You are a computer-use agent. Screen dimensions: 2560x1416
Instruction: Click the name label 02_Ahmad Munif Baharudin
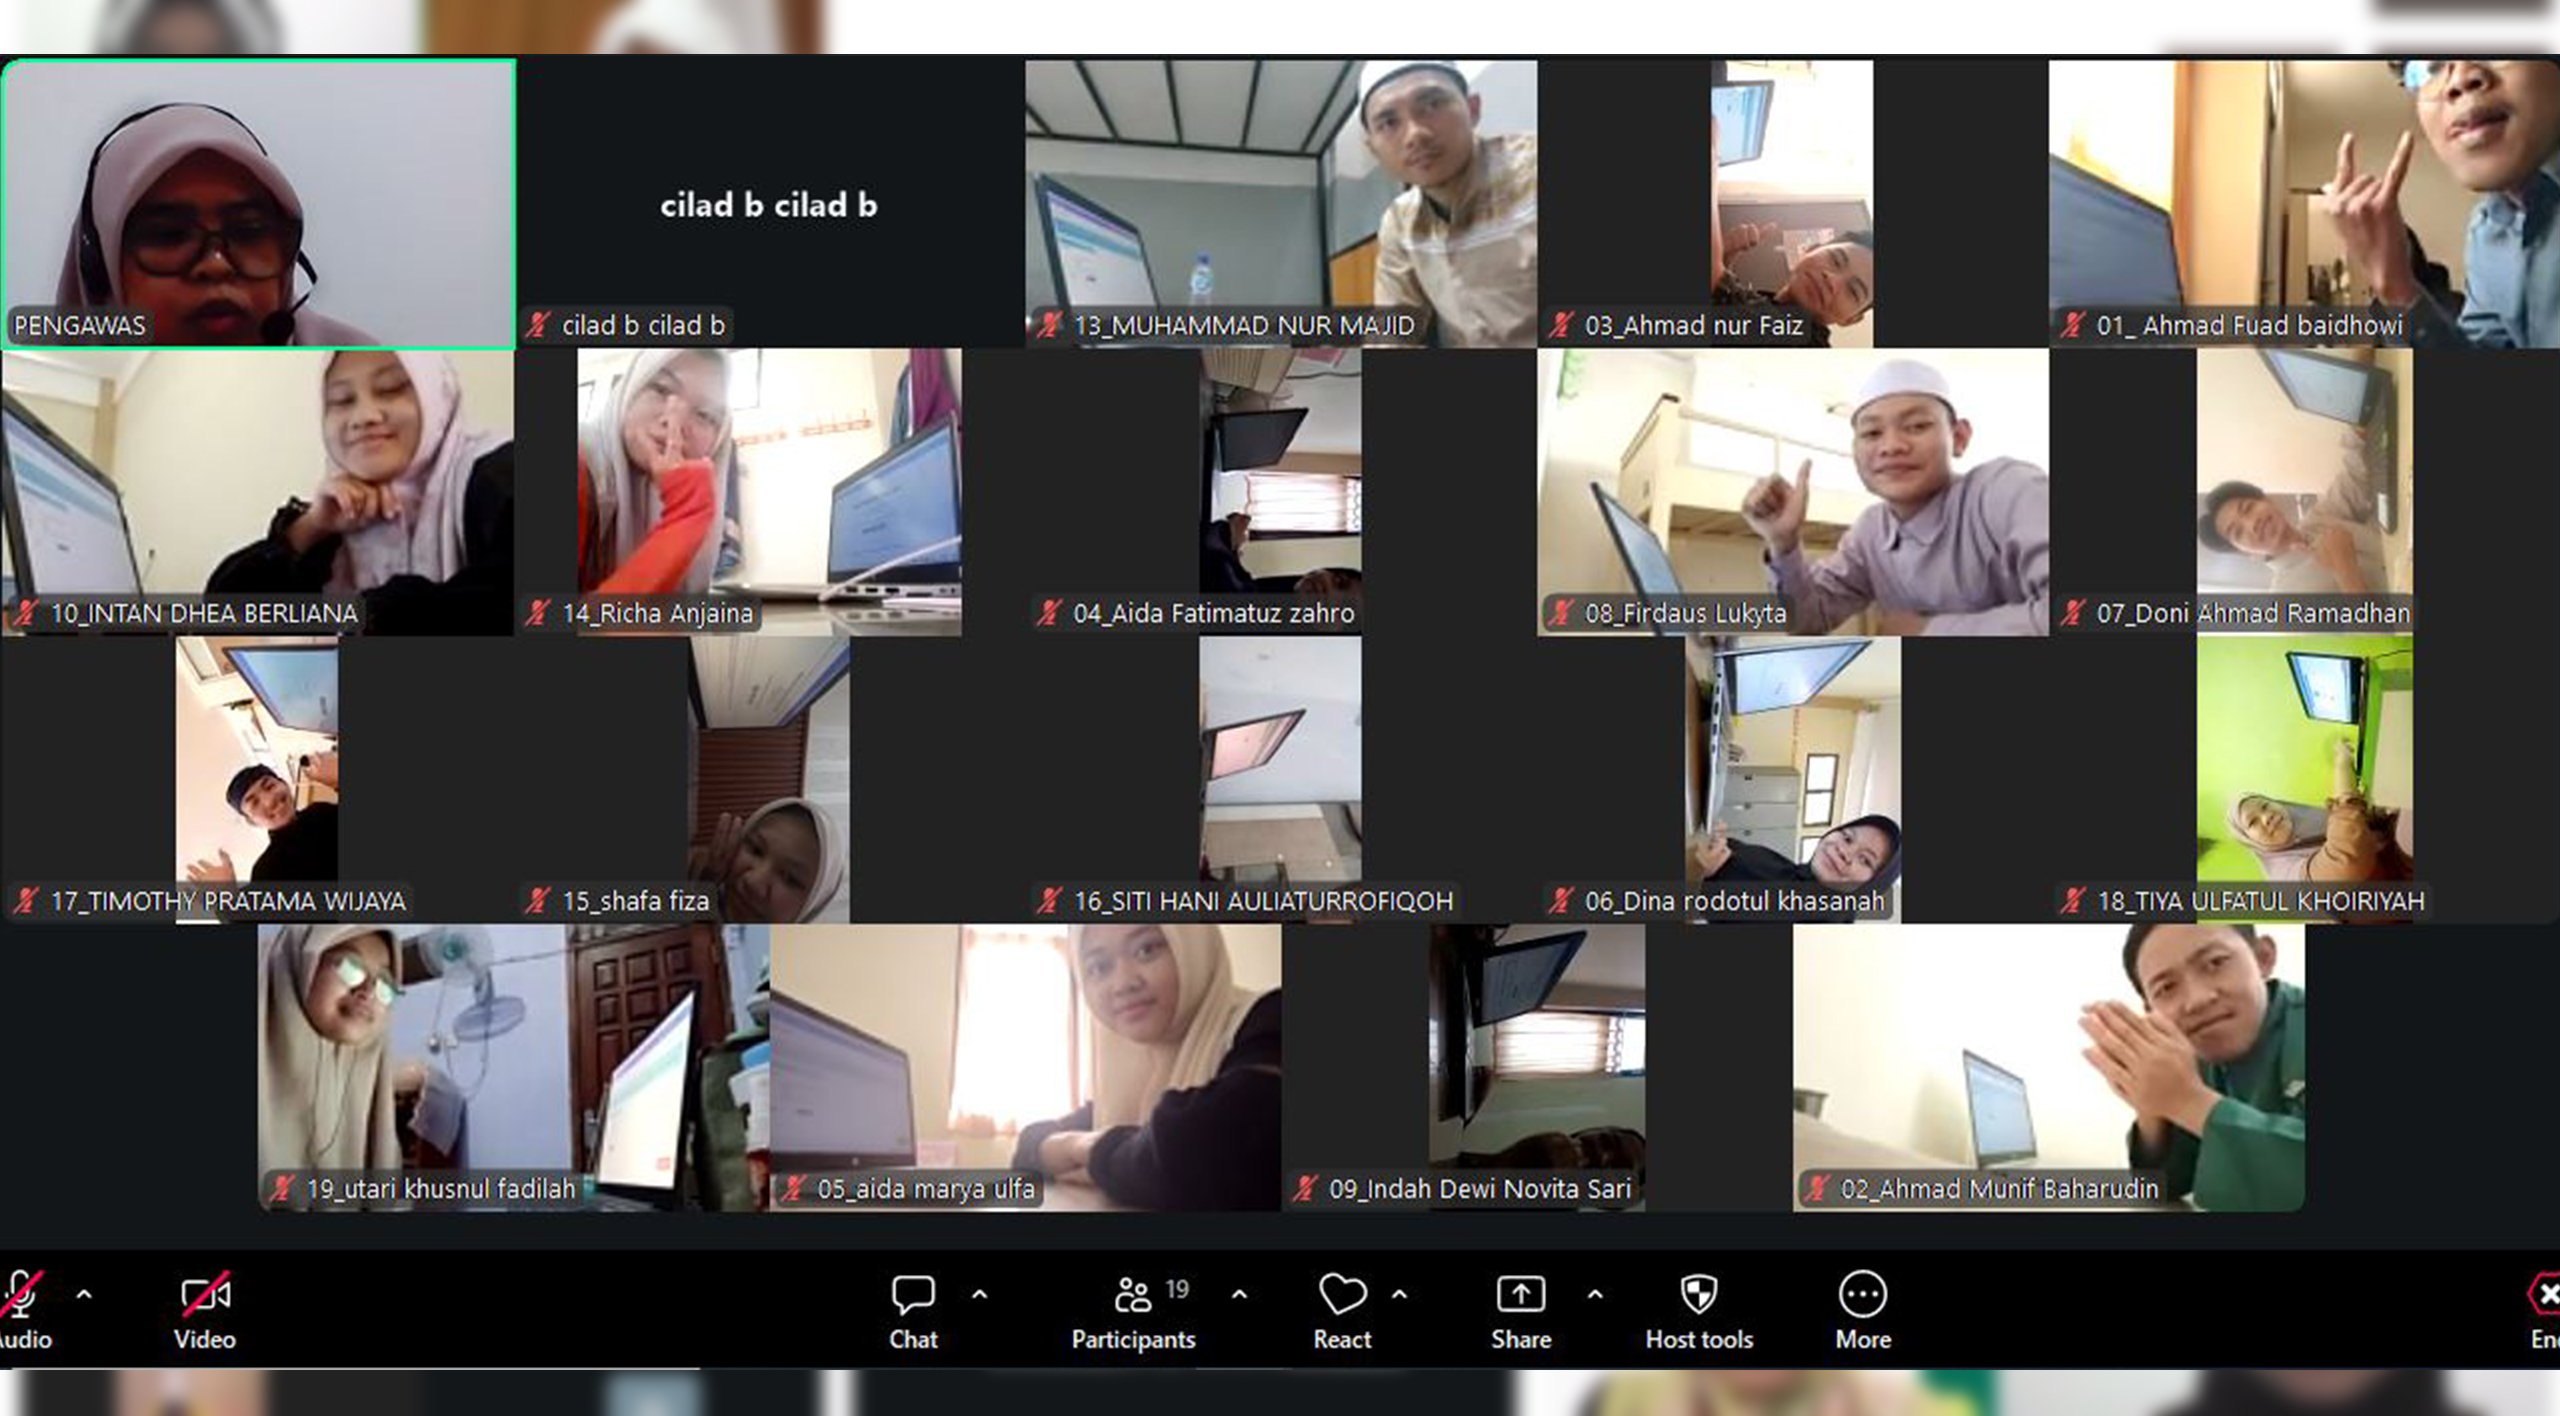click(2000, 1189)
